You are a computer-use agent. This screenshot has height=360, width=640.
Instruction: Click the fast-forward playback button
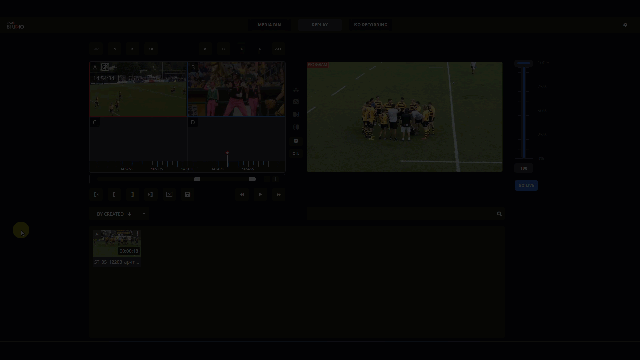point(278,195)
